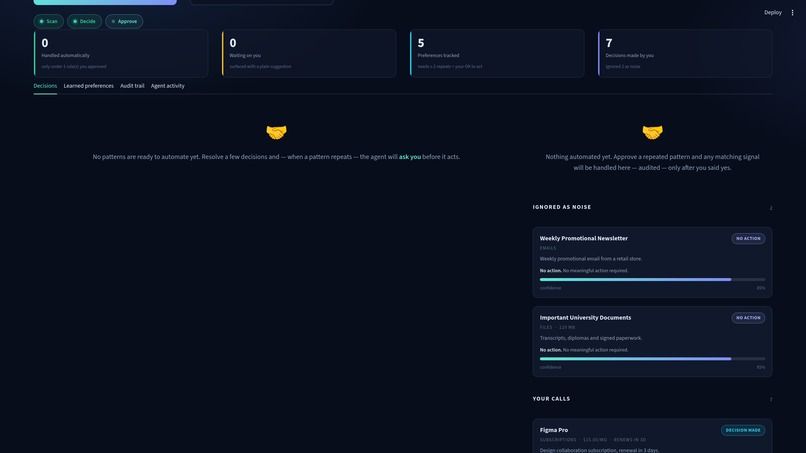Select the Handled automatically stat card

[121, 53]
